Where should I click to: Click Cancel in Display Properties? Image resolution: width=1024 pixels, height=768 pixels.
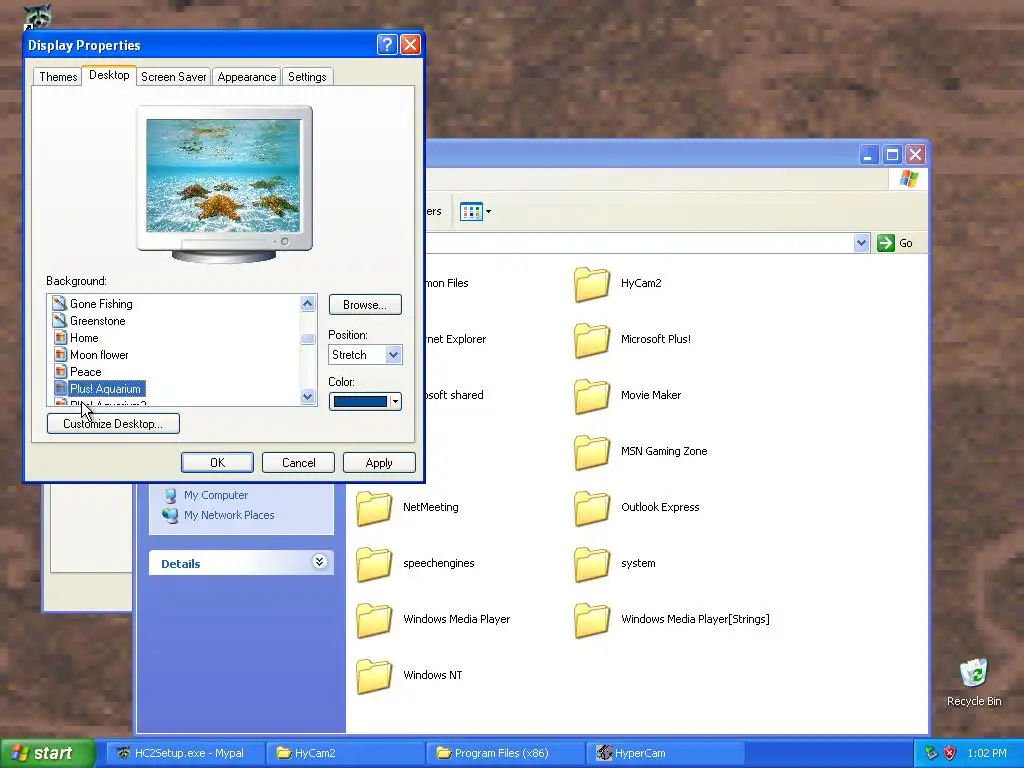298,462
